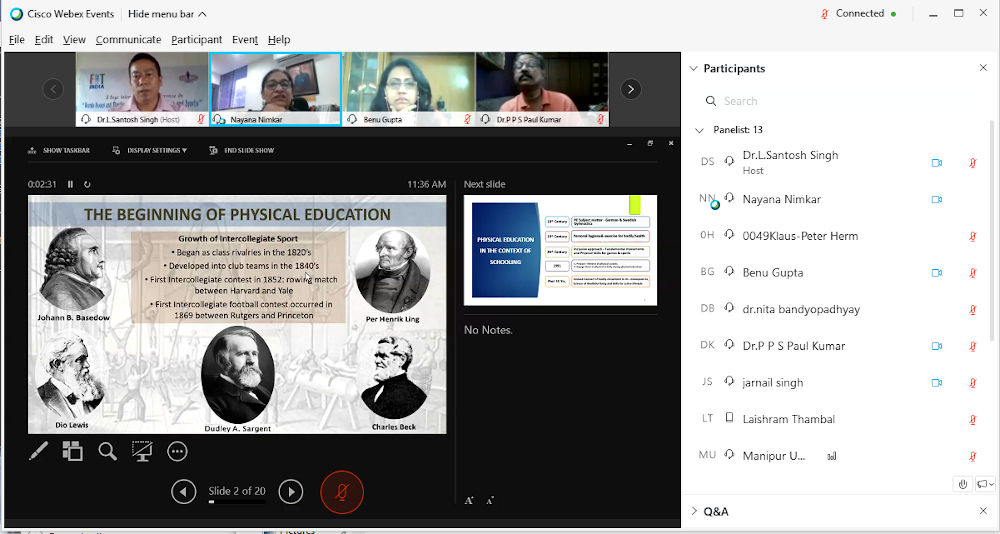This screenshot has height=534, width=1000.
Task: Restore down the presenter view window
Action: click(x=650, y=144)
